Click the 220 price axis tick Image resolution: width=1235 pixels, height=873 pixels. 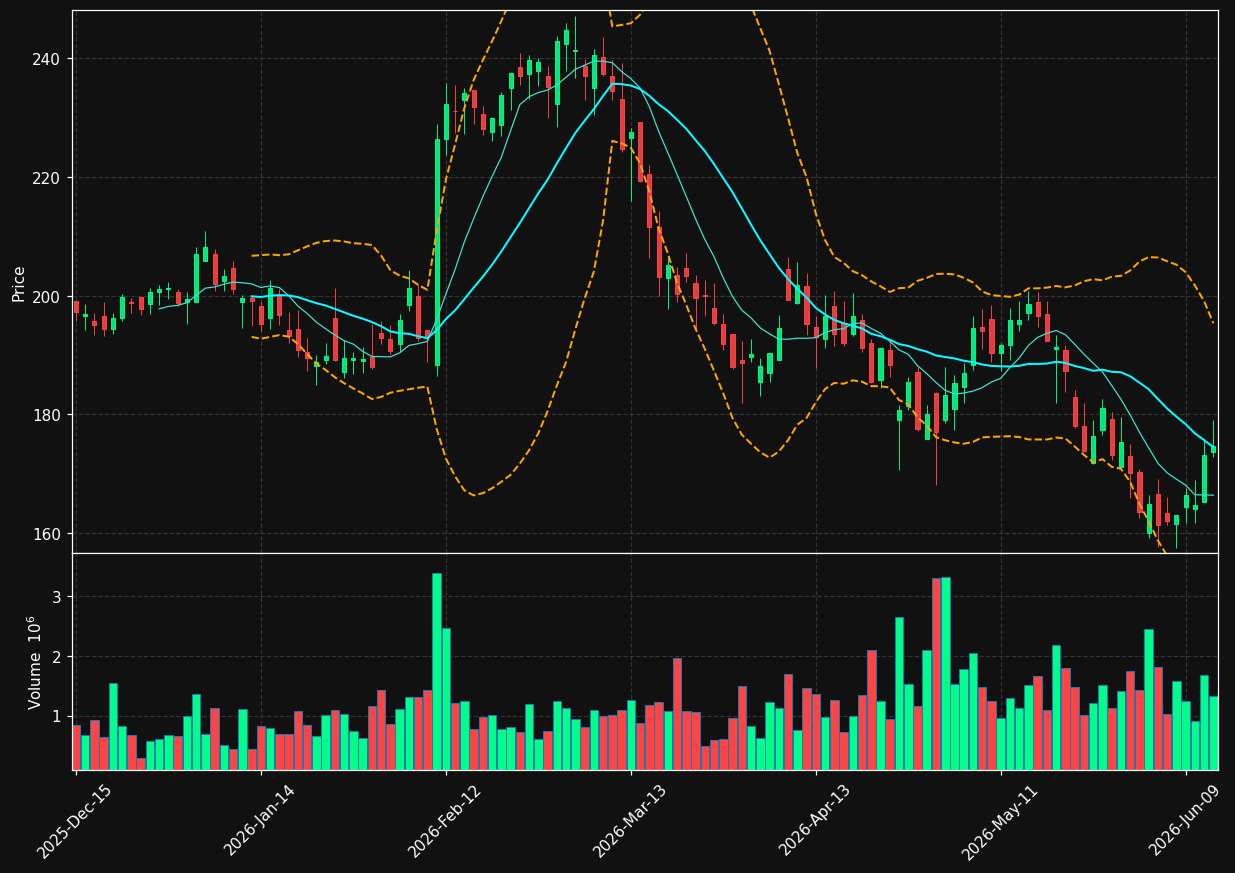point(46,178)
